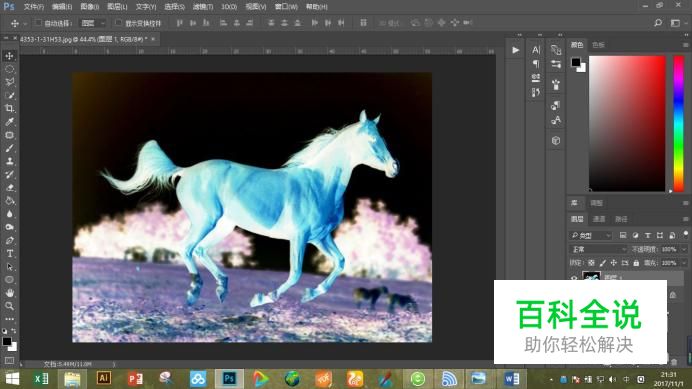Click the hue spectrum slider
The image size is (692, 389).
pyautogui.click(x=678, y=124)
